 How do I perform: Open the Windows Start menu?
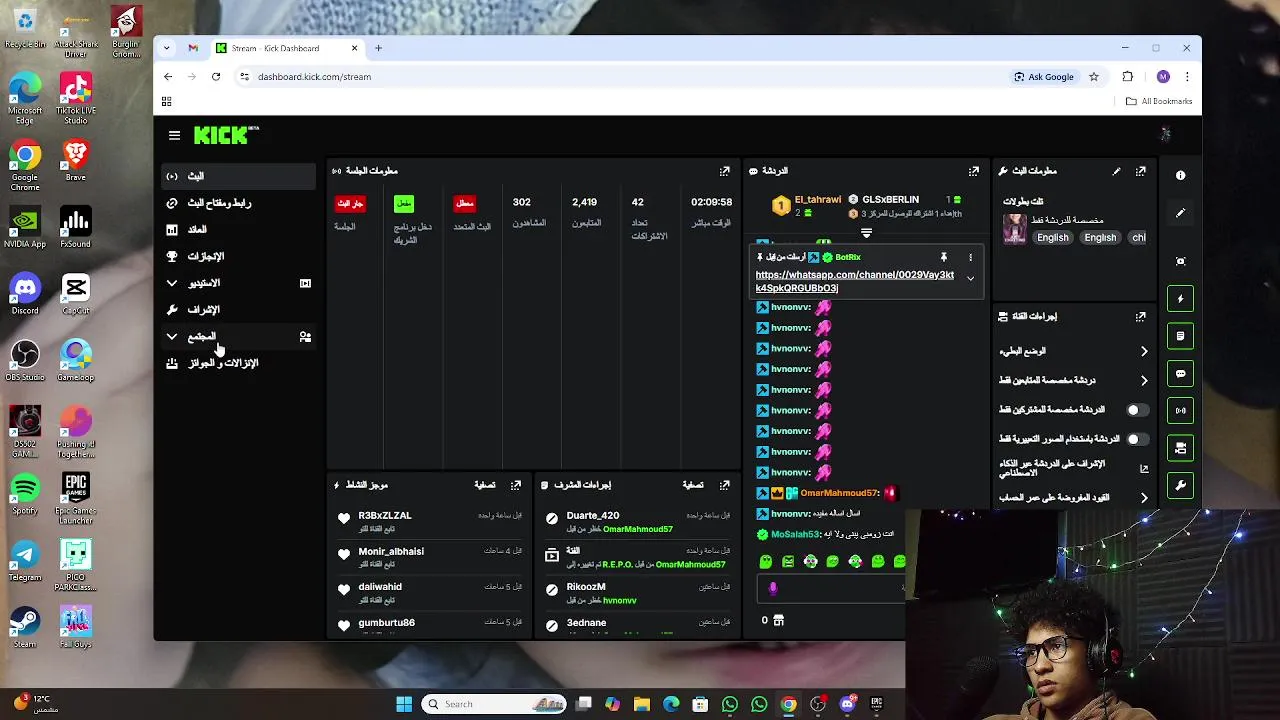(x=404, y=704)
